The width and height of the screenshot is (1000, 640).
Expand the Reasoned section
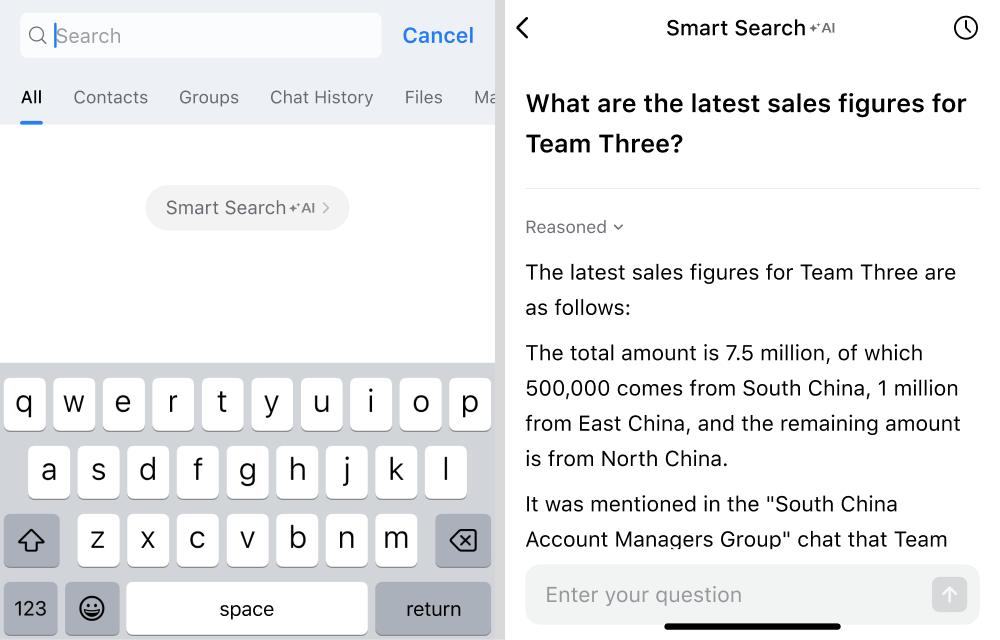coord(575,227)
